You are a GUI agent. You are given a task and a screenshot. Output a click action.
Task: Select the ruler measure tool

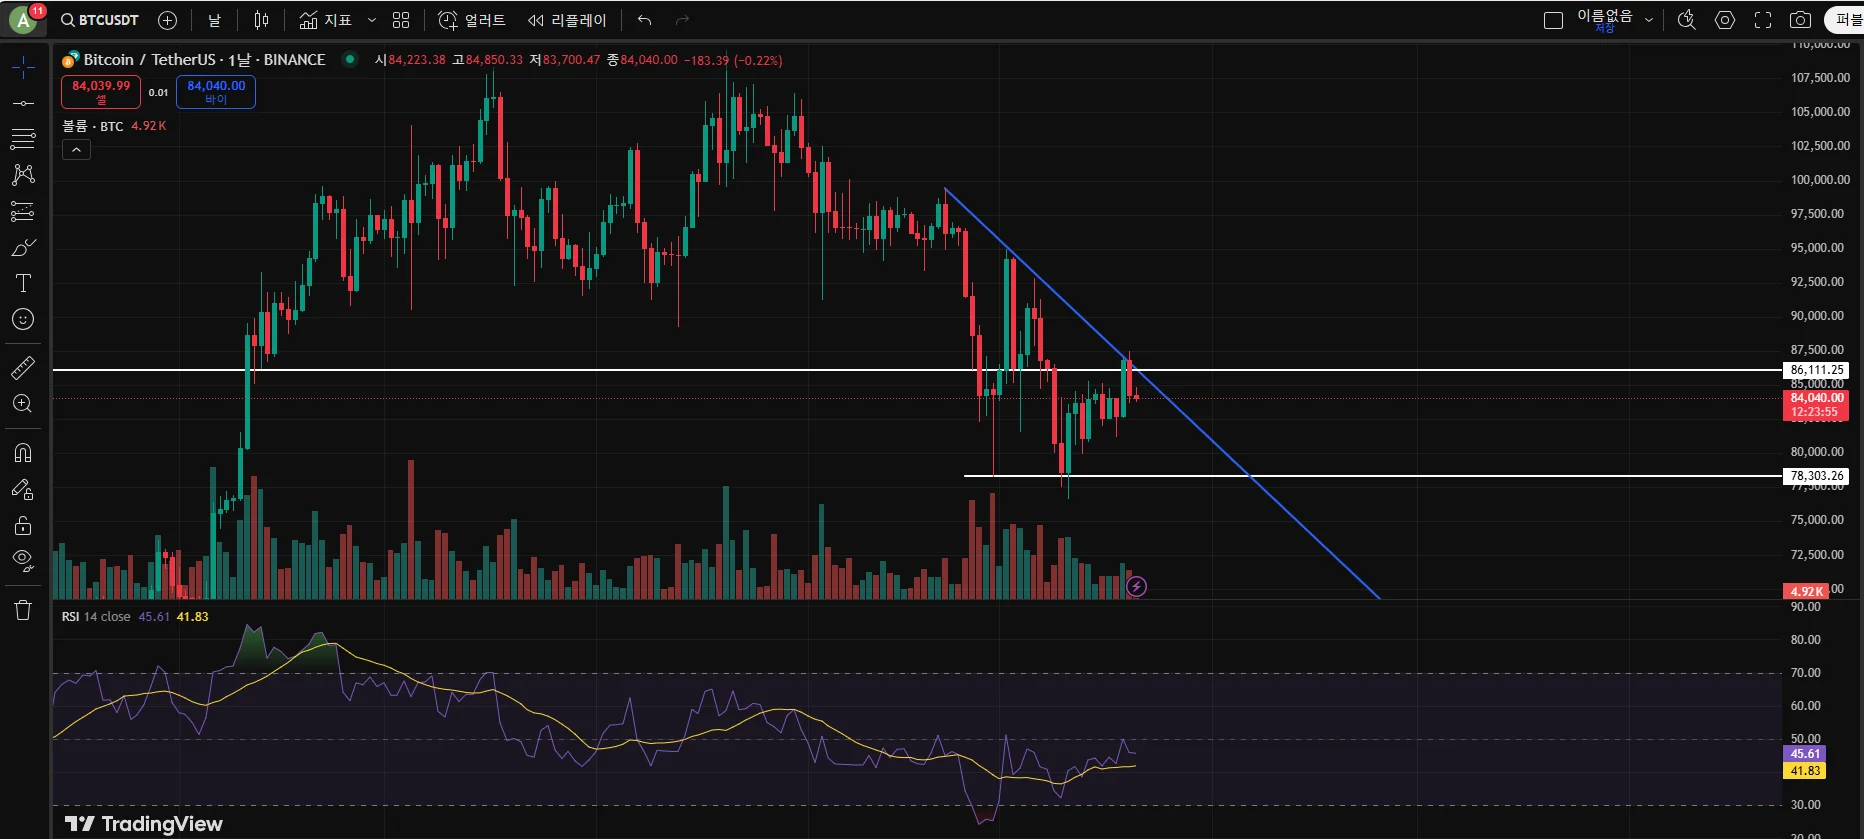point(23,368)
